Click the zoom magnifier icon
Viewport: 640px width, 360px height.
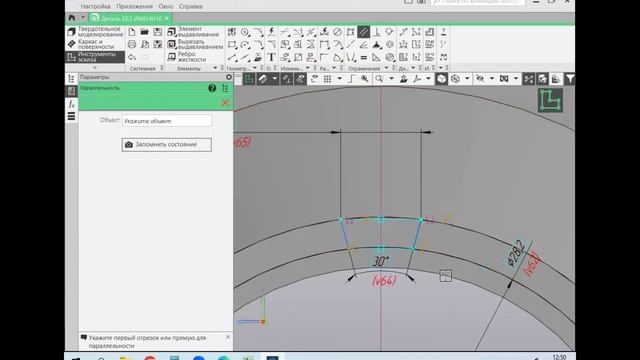pyautogui.click(x=379, y=79)
